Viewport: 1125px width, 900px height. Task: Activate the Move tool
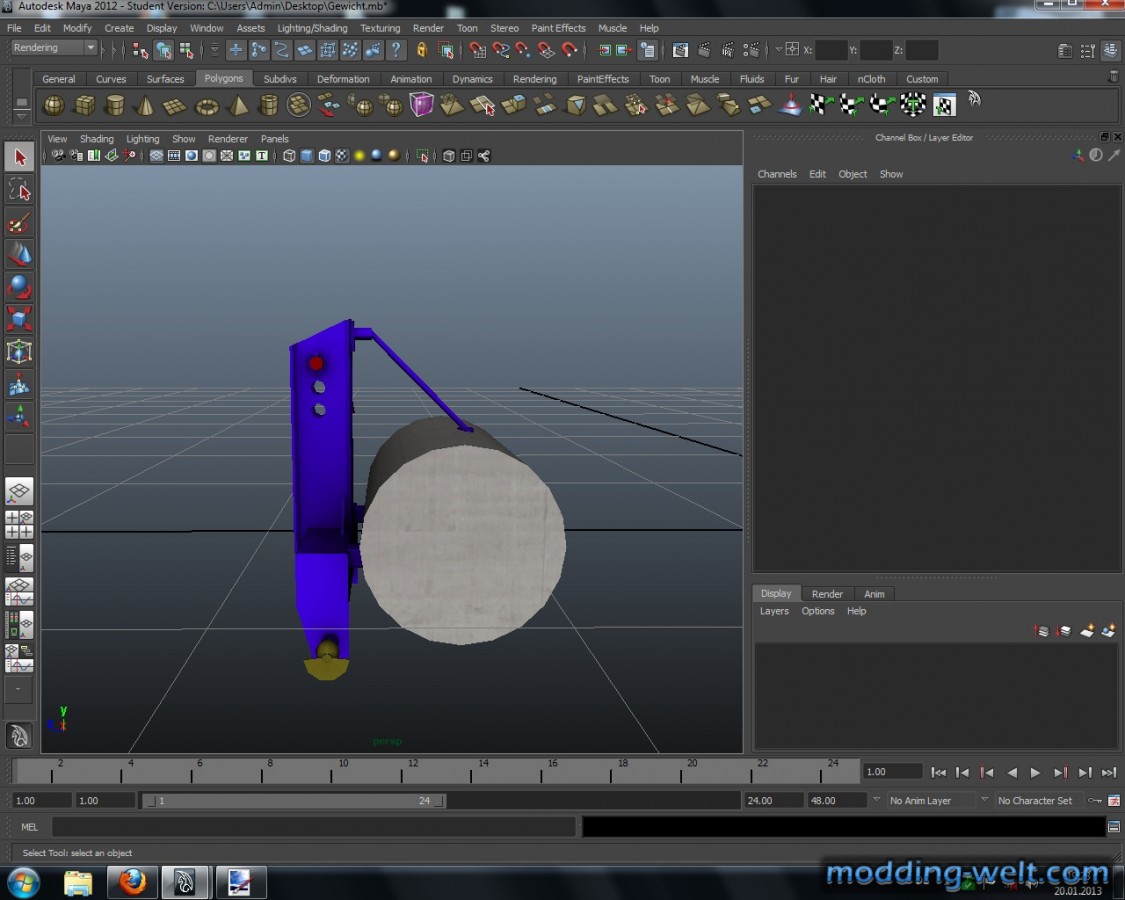(x=19, y=255)
